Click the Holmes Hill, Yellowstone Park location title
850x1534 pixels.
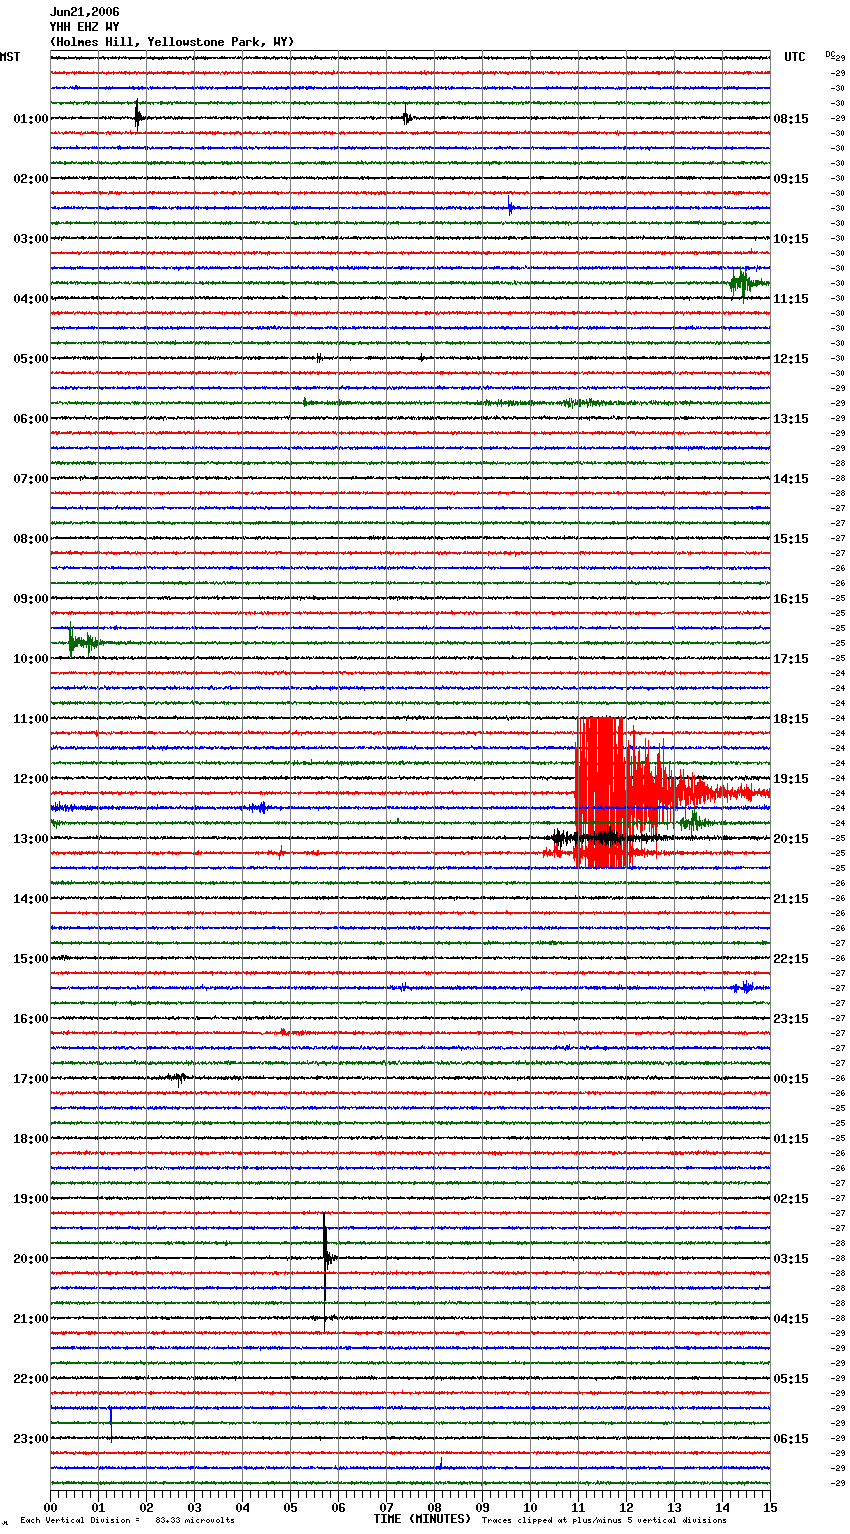(172, 42)
